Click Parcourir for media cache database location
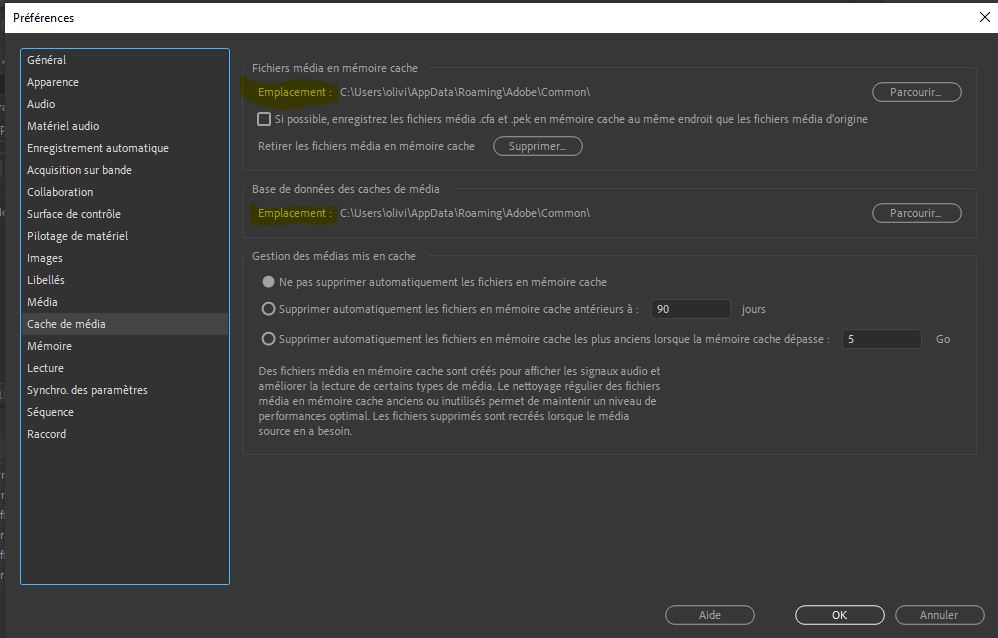 coord(916,213)
